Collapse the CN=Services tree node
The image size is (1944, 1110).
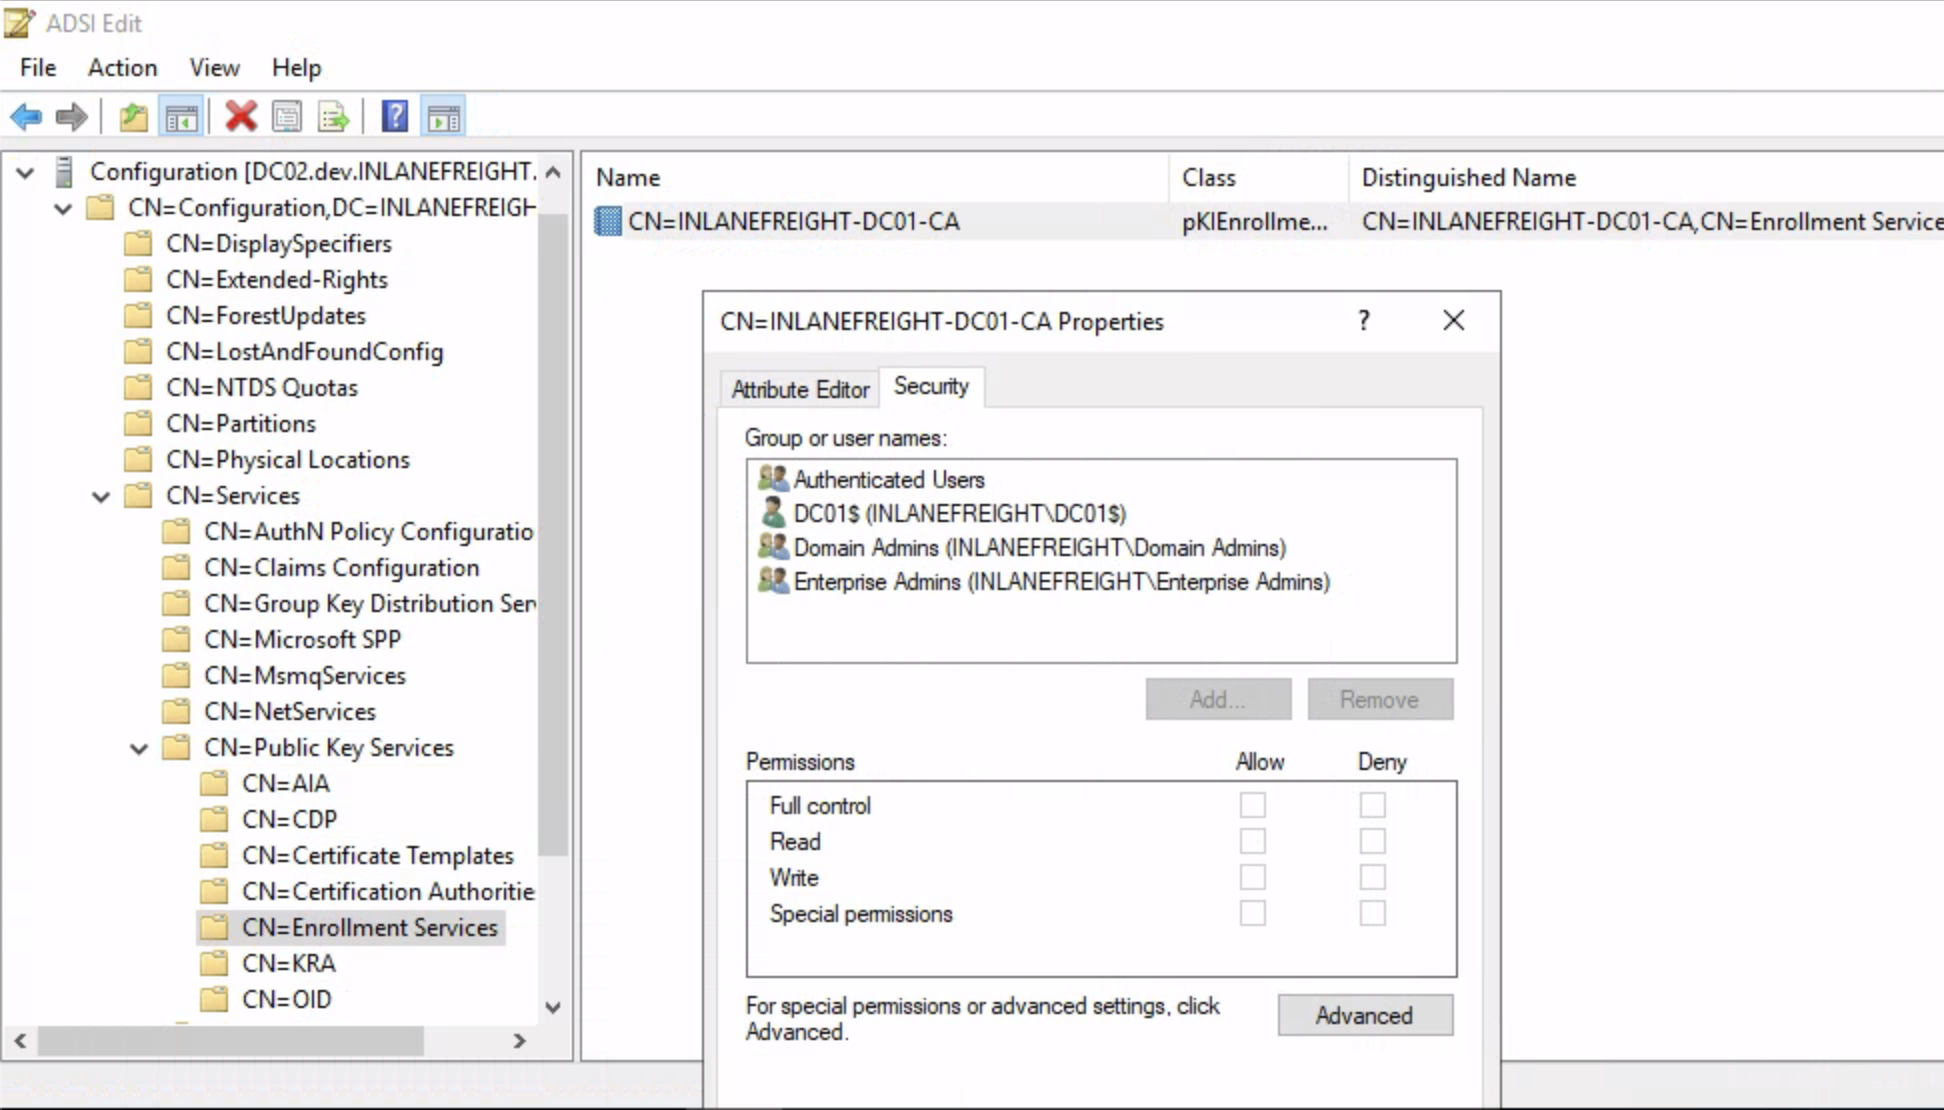tap(101, 496)
